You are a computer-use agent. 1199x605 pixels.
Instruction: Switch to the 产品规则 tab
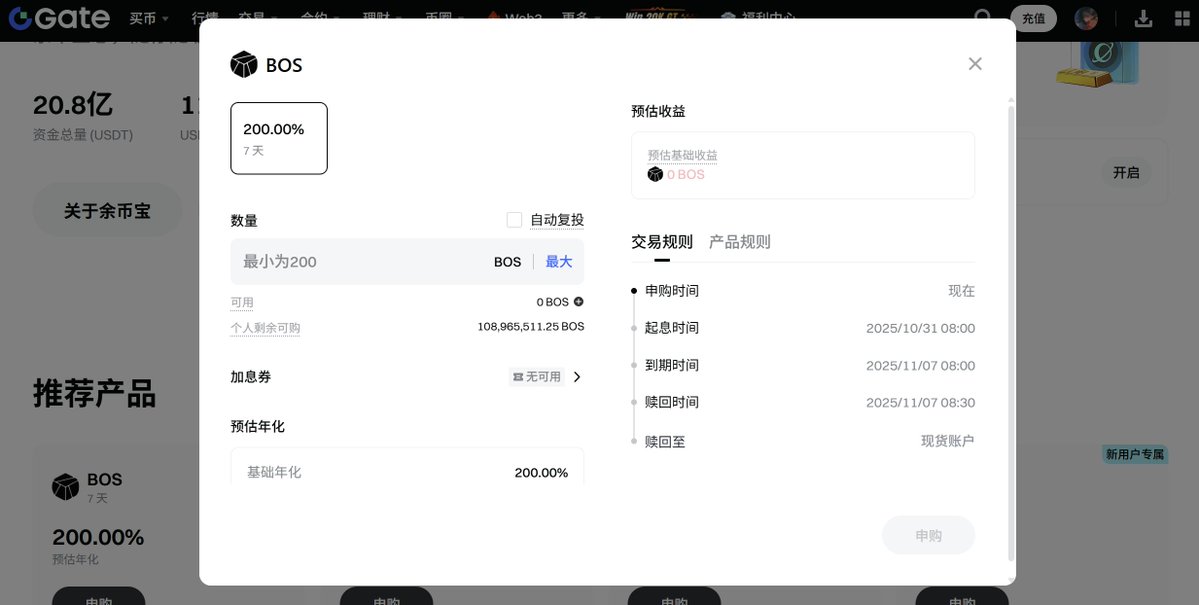pyautogui.click(x=739, y=242)
